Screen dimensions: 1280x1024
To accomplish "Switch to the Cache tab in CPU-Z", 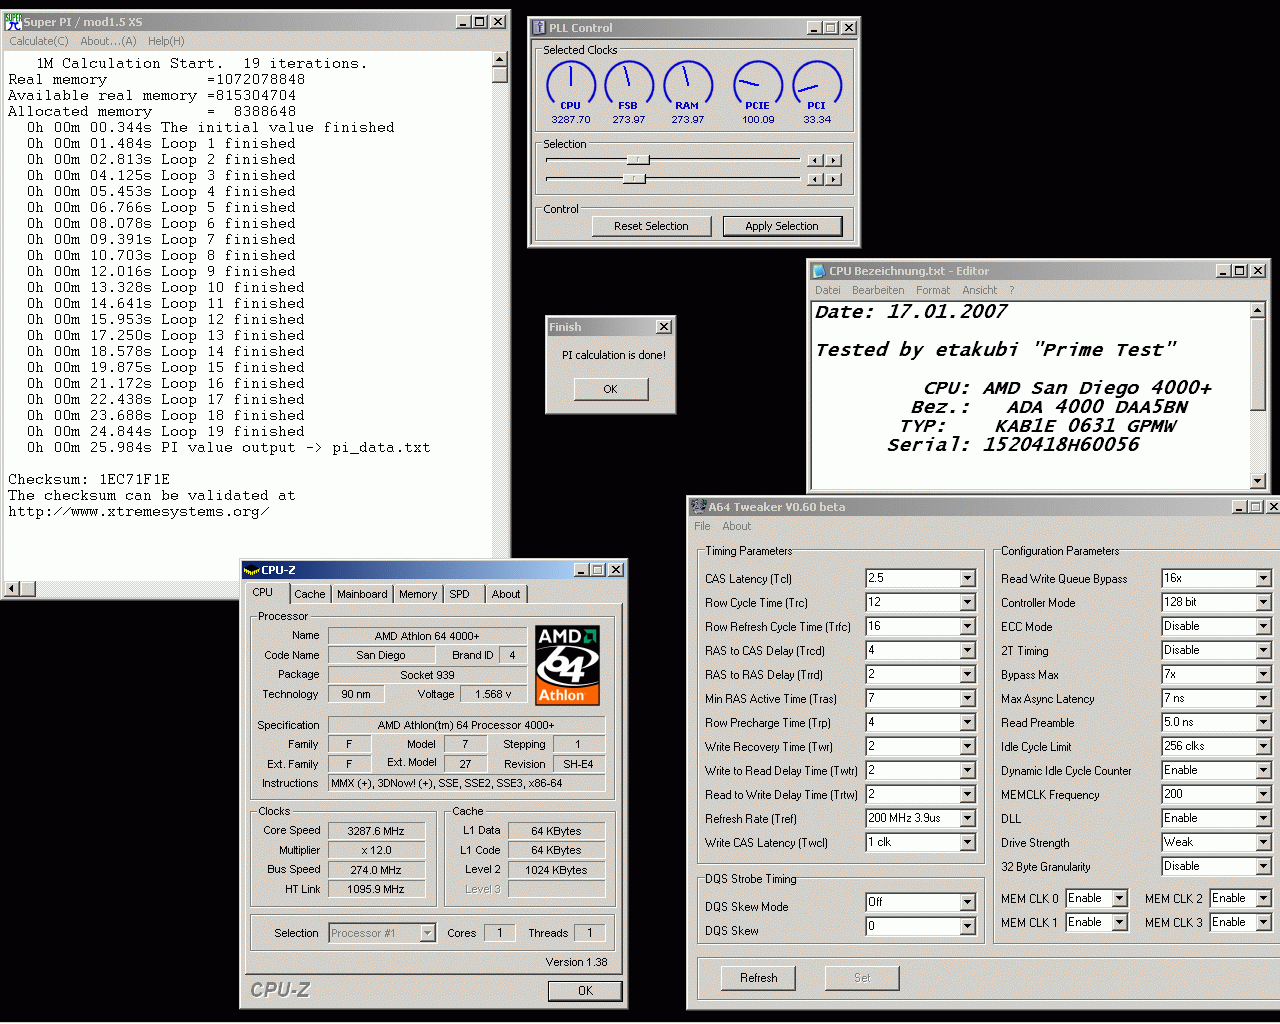I will (309, 594).
